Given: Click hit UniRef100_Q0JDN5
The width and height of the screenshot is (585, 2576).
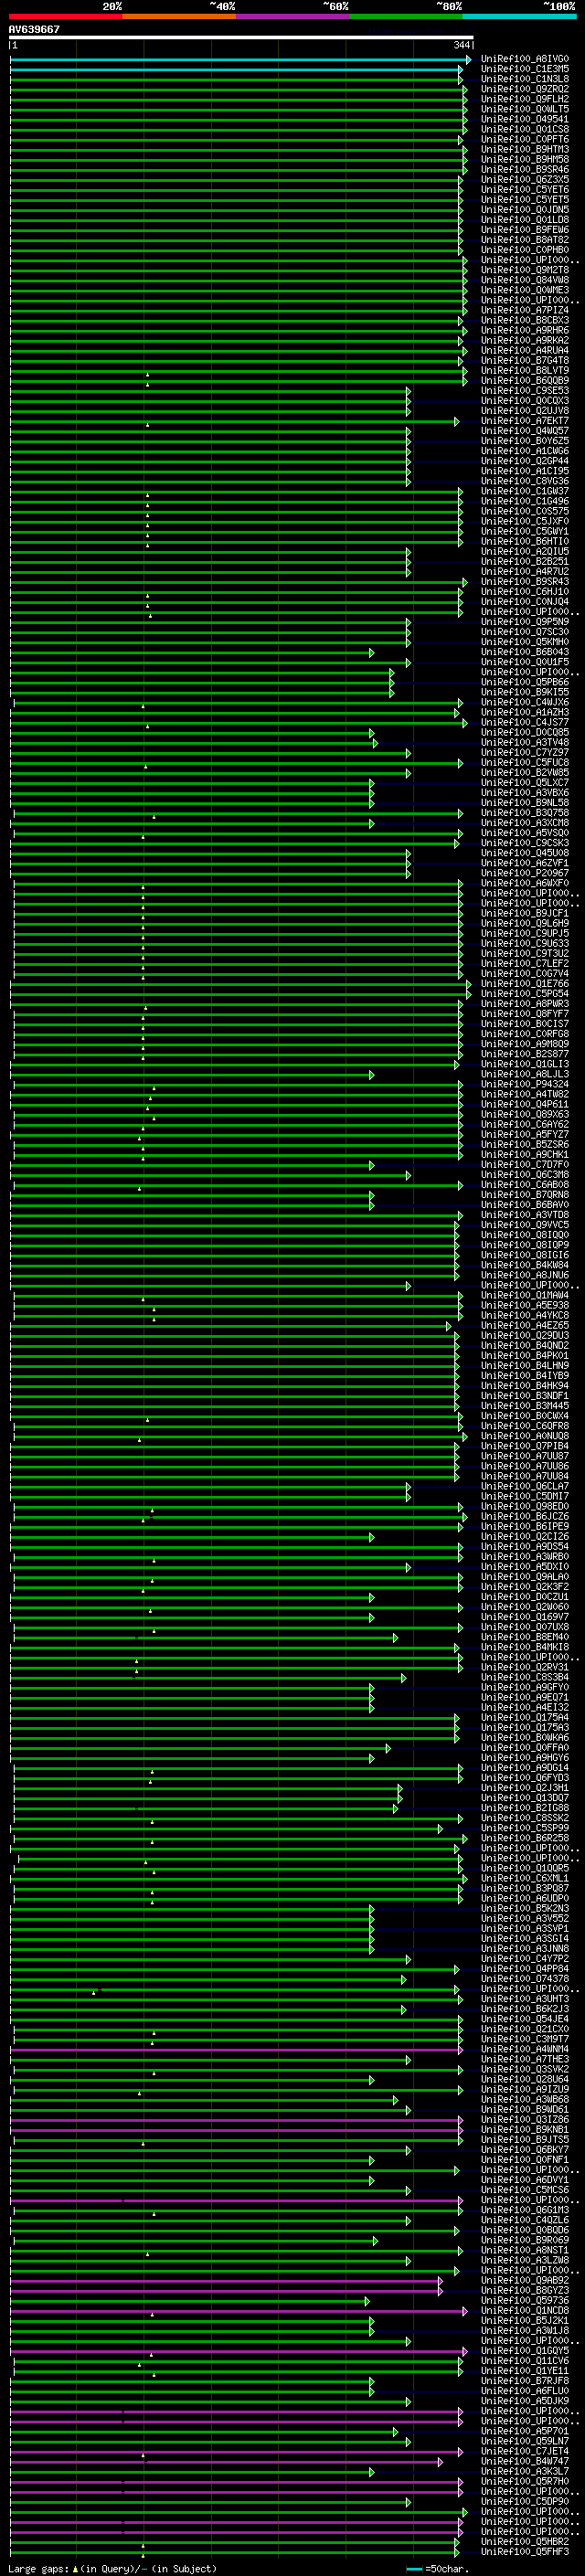Looking at the screenshot, I should pyautogui.click(x=525, y=209).
